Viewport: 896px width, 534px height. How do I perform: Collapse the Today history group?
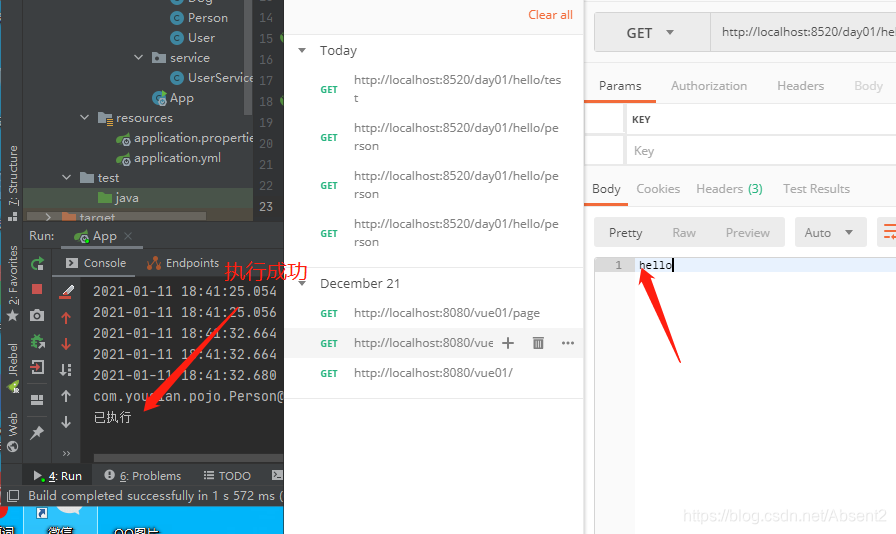coord(302,50)
